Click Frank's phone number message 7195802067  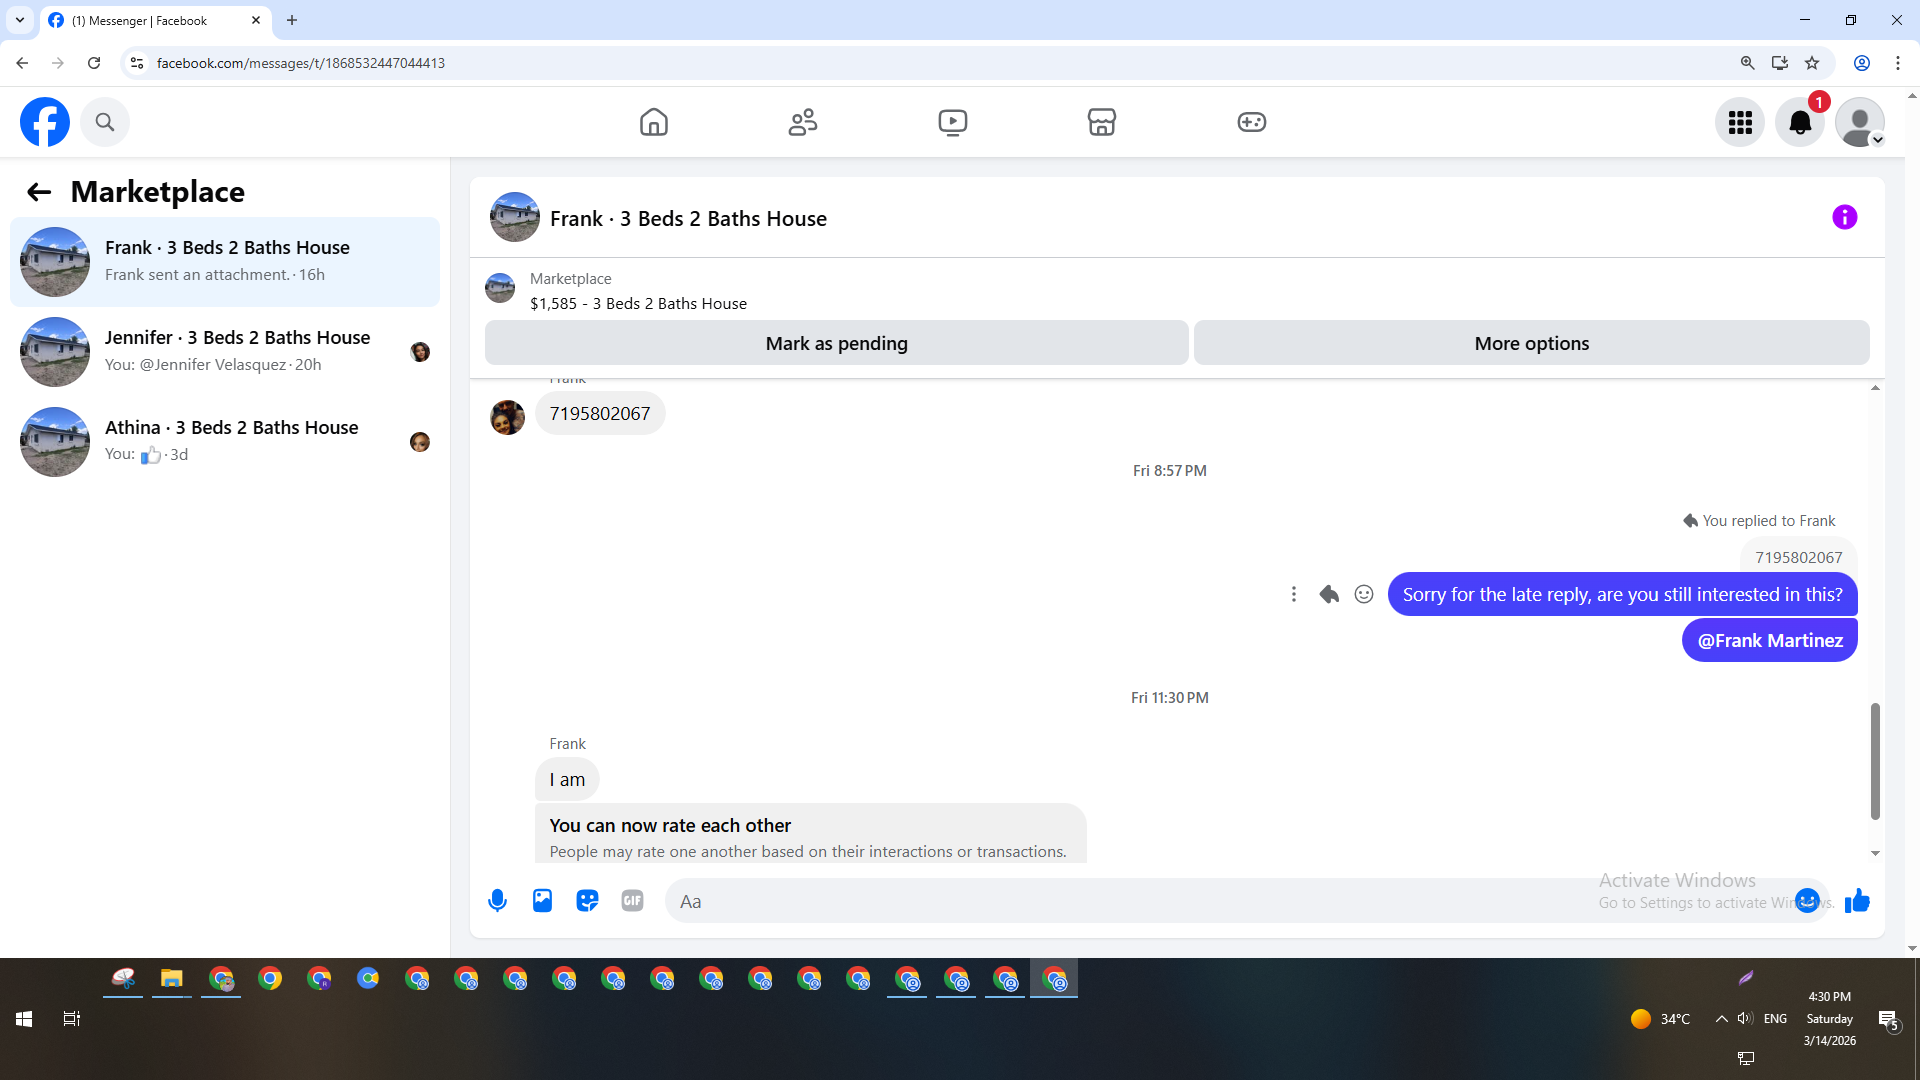click(600, 413)
